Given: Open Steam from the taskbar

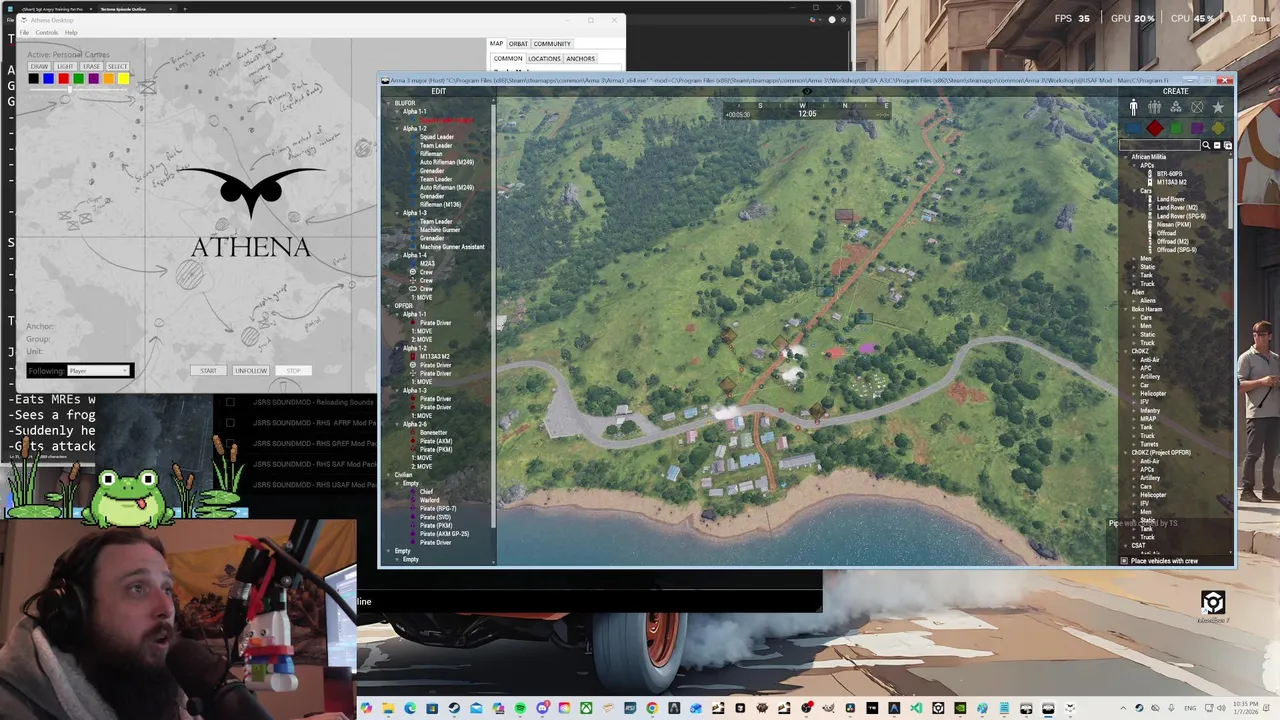Looking at the screenshot, I should (x=454, y=708).
